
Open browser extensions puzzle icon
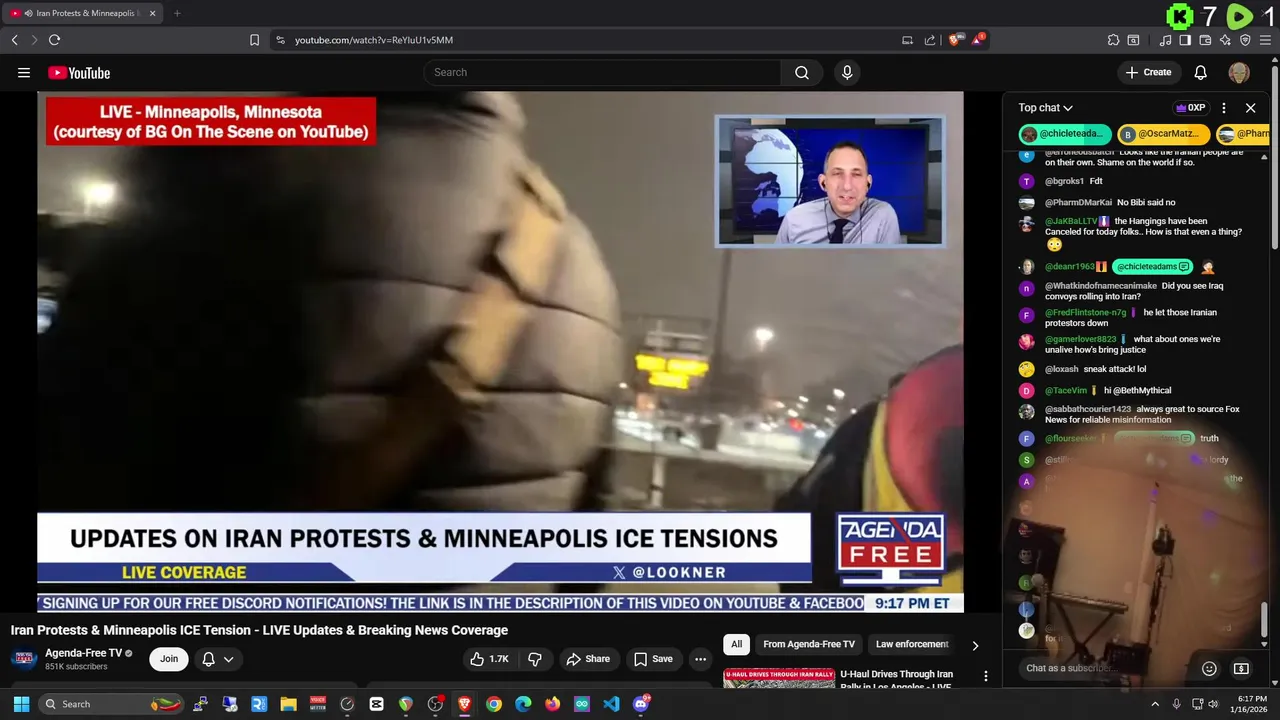pyautogui.click(x=1113, y=40)
